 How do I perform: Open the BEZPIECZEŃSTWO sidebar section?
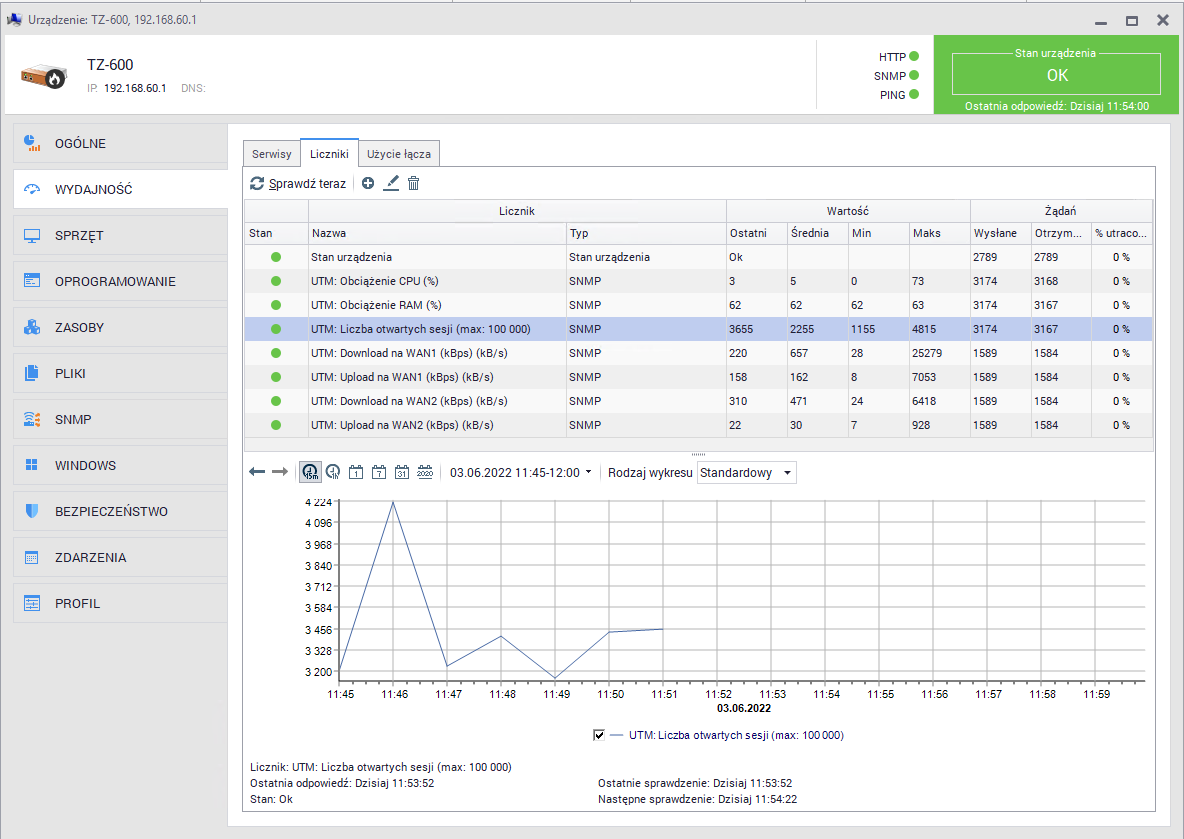[x=111, y=512]
